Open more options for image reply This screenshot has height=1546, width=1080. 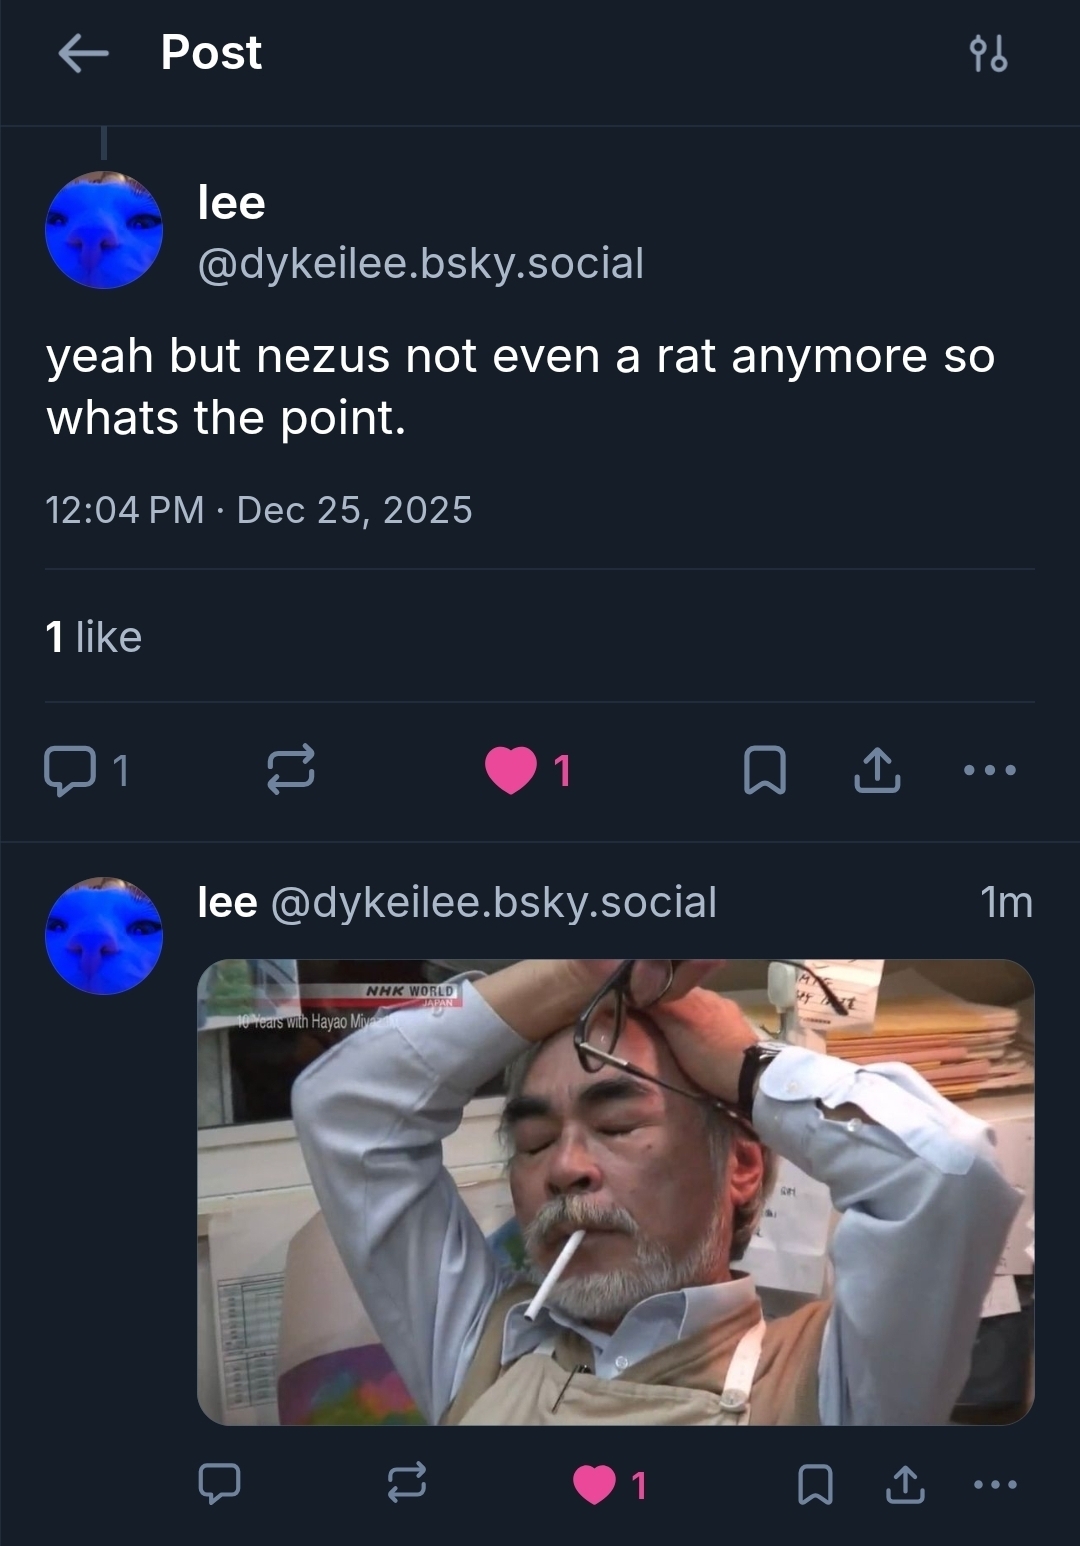click(x=995, y=1484)
